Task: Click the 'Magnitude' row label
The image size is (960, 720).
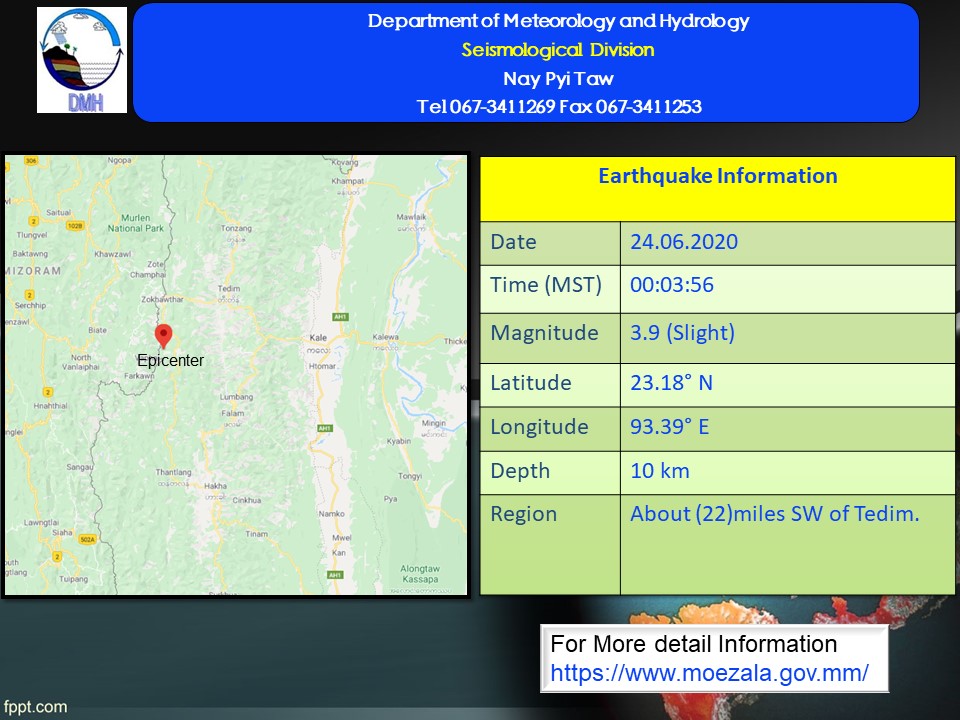Action: [544, 333]
